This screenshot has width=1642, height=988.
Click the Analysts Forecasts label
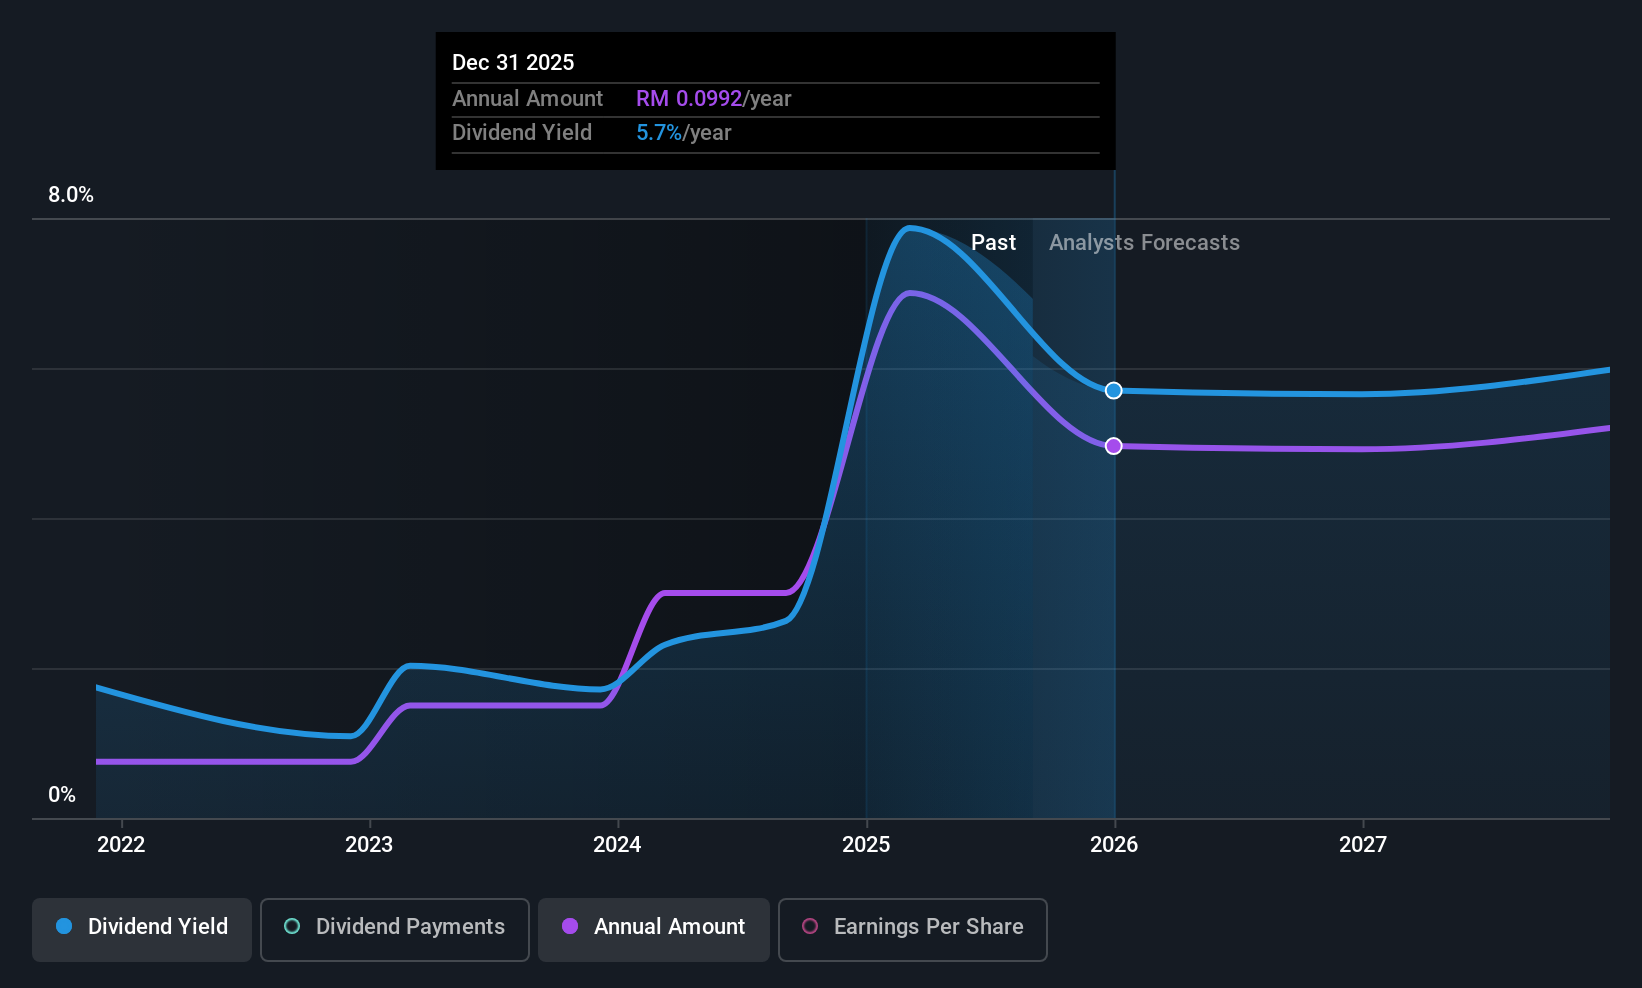point(1144,243)
